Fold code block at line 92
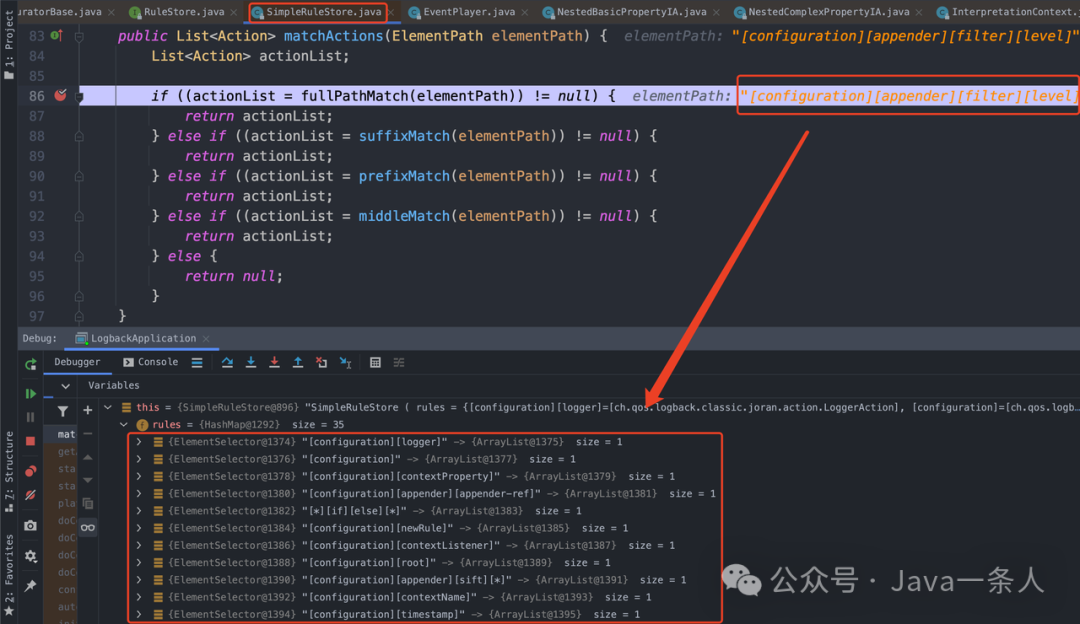The width and height of the screenshot is (1080, 624). click(79, 216)
